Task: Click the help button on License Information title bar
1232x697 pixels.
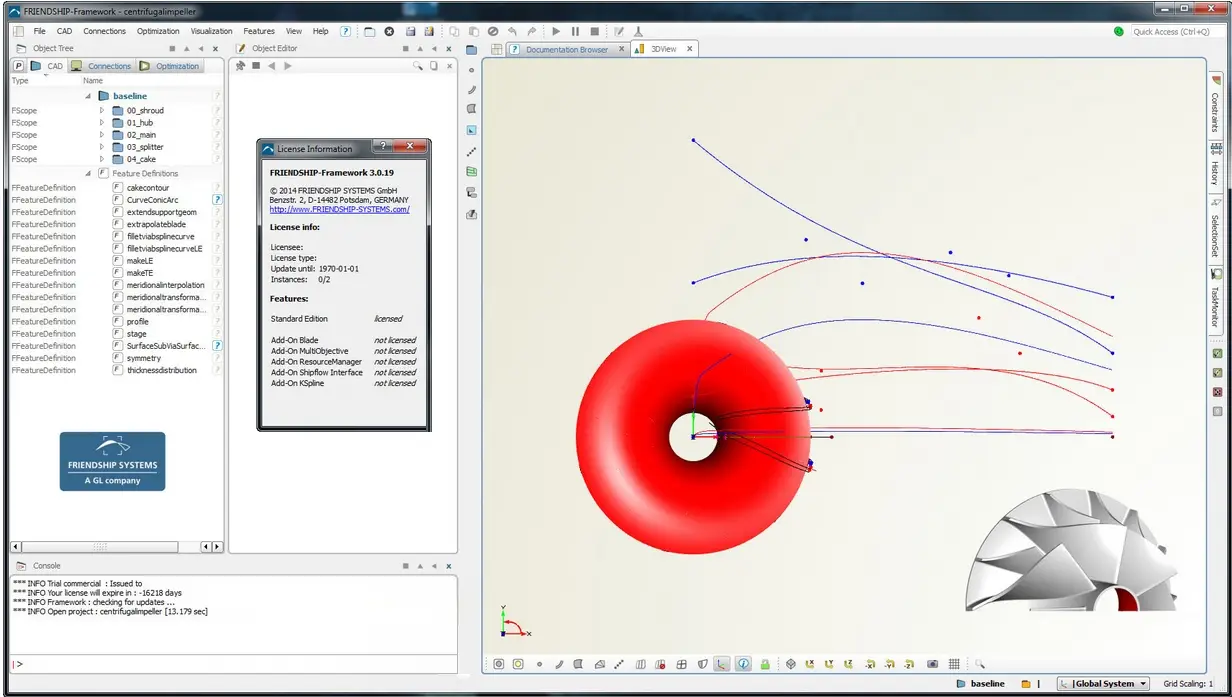Action: 384,147
